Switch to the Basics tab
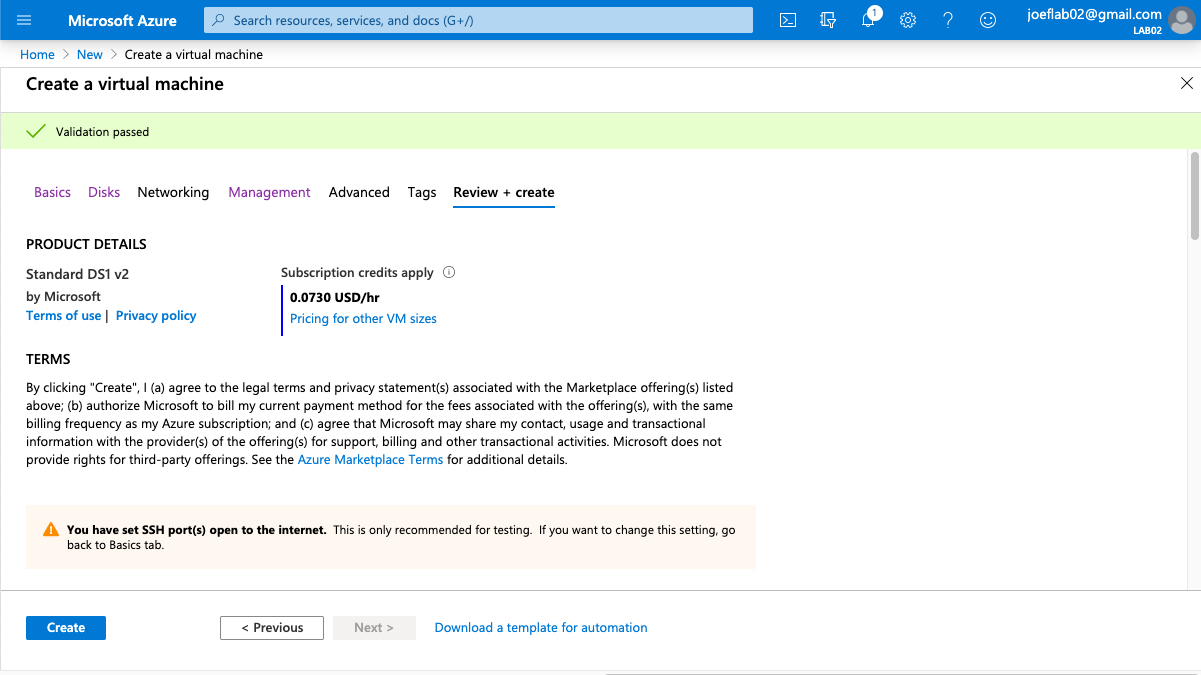The width and height of the screenshot is (1201, 675). (x=52, y=192)
